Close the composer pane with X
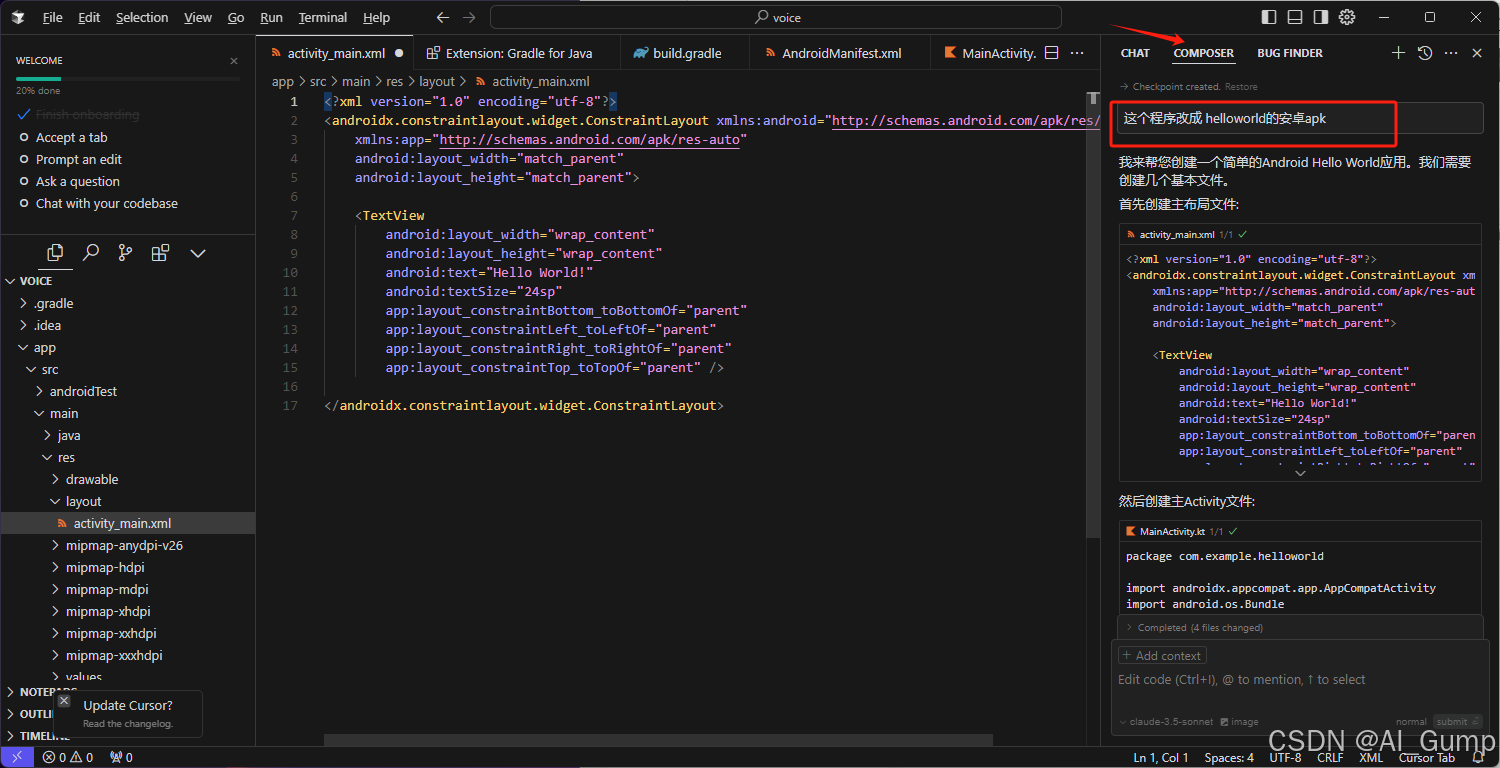 coord(1477,53)
